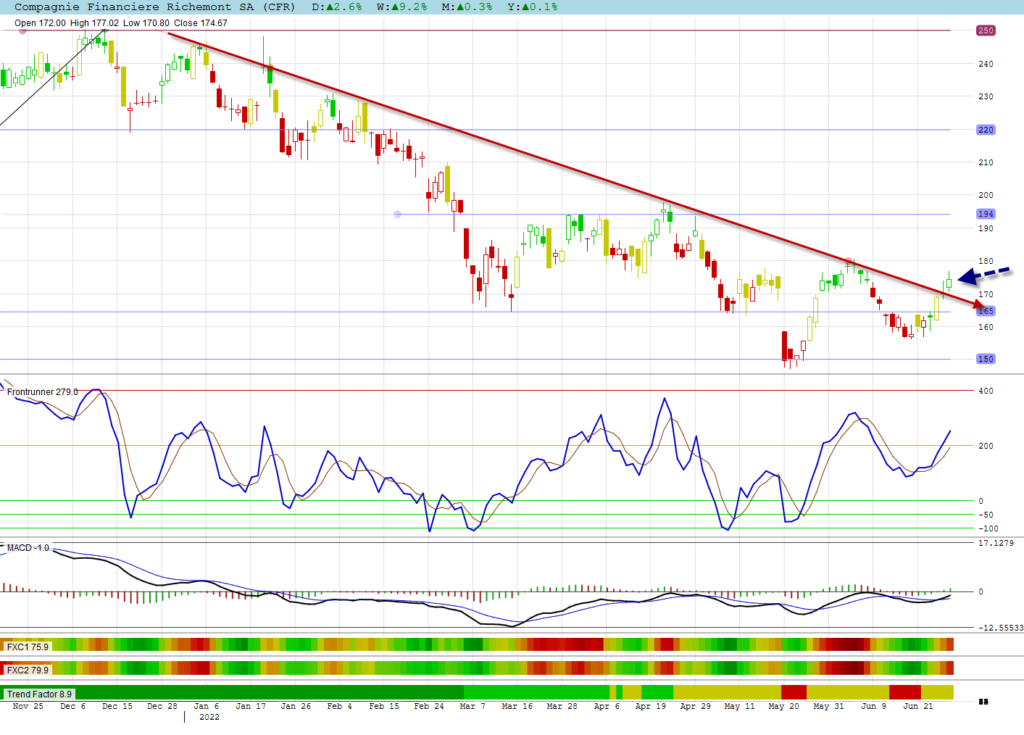Click the High 177.02 readout
This screenshot has width=1024, height=735.
(x=95, y=23)
